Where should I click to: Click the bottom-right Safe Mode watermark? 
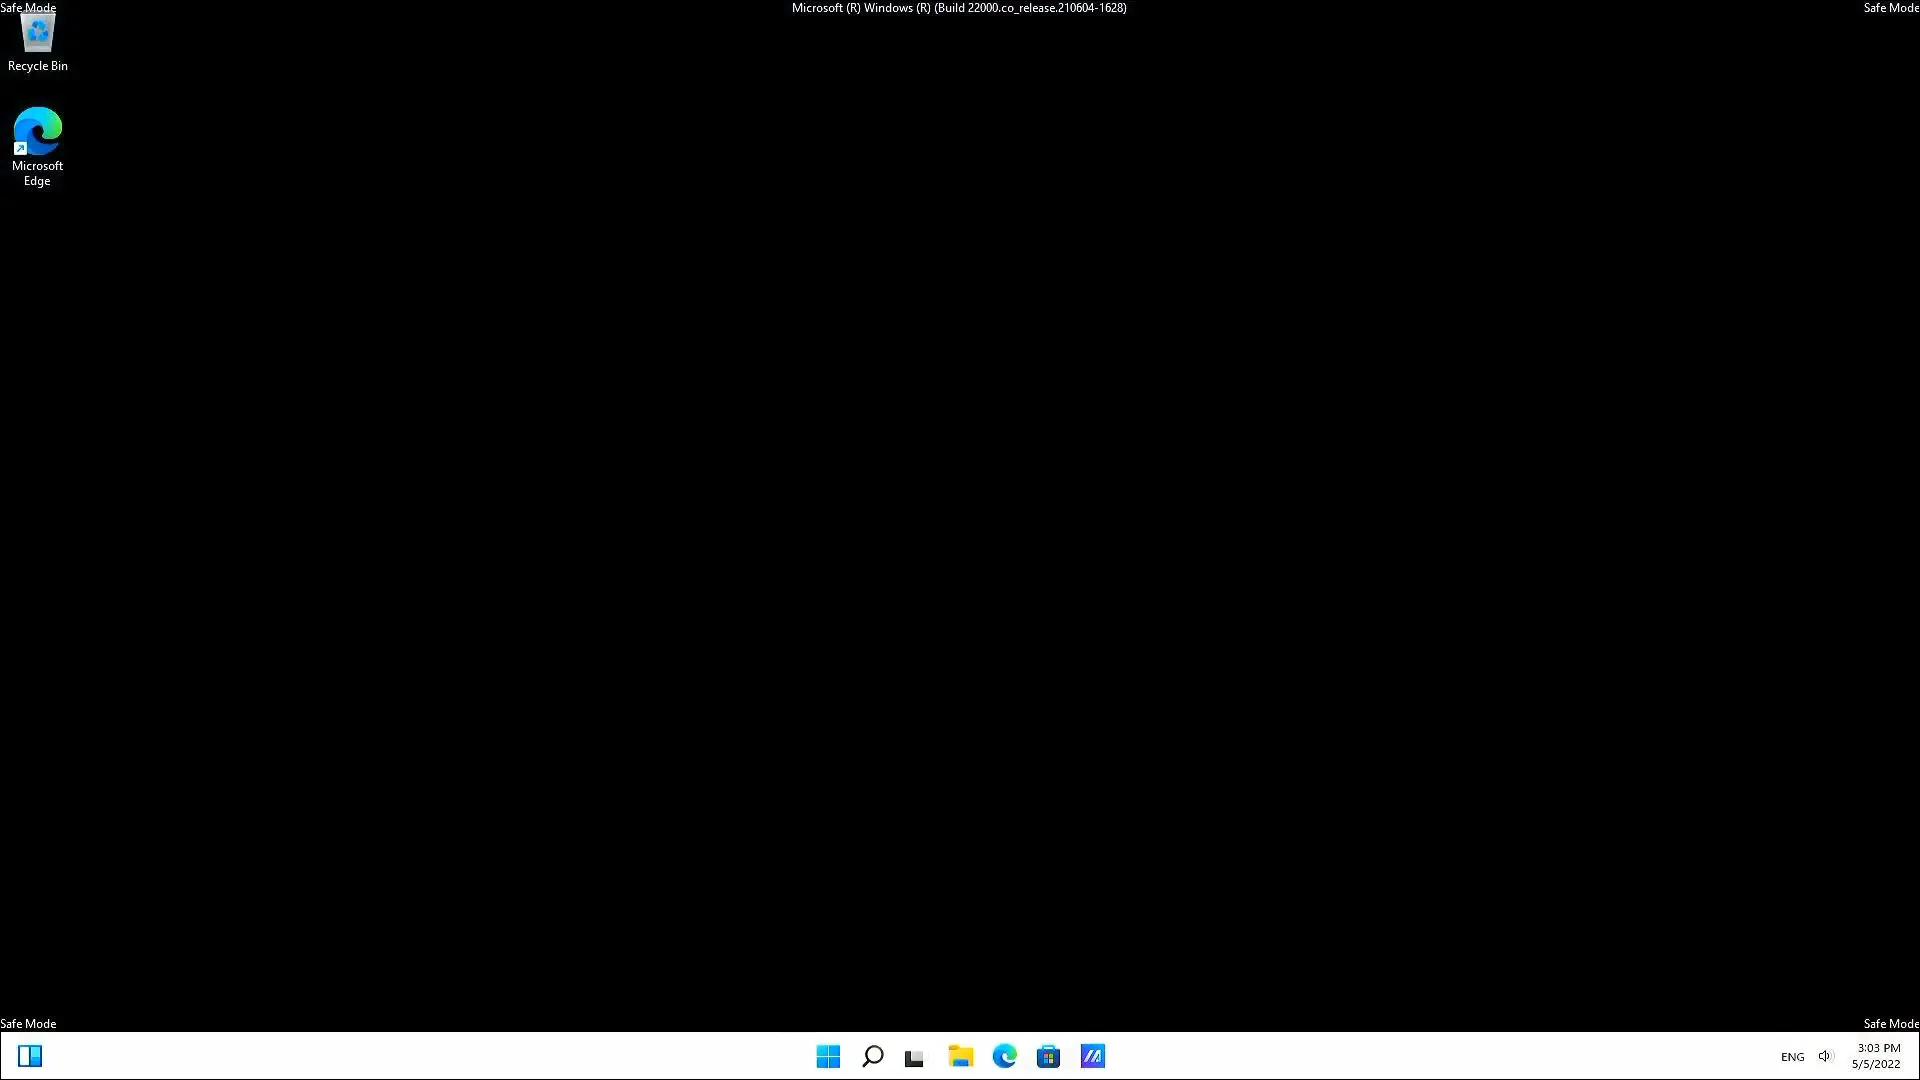[1888, 1023]
